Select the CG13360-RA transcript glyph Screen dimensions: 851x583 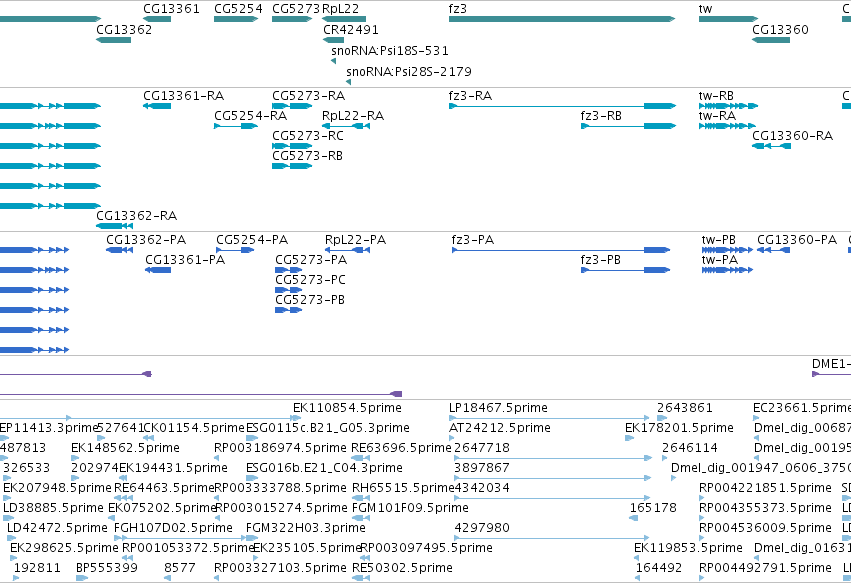pos(771,146)
